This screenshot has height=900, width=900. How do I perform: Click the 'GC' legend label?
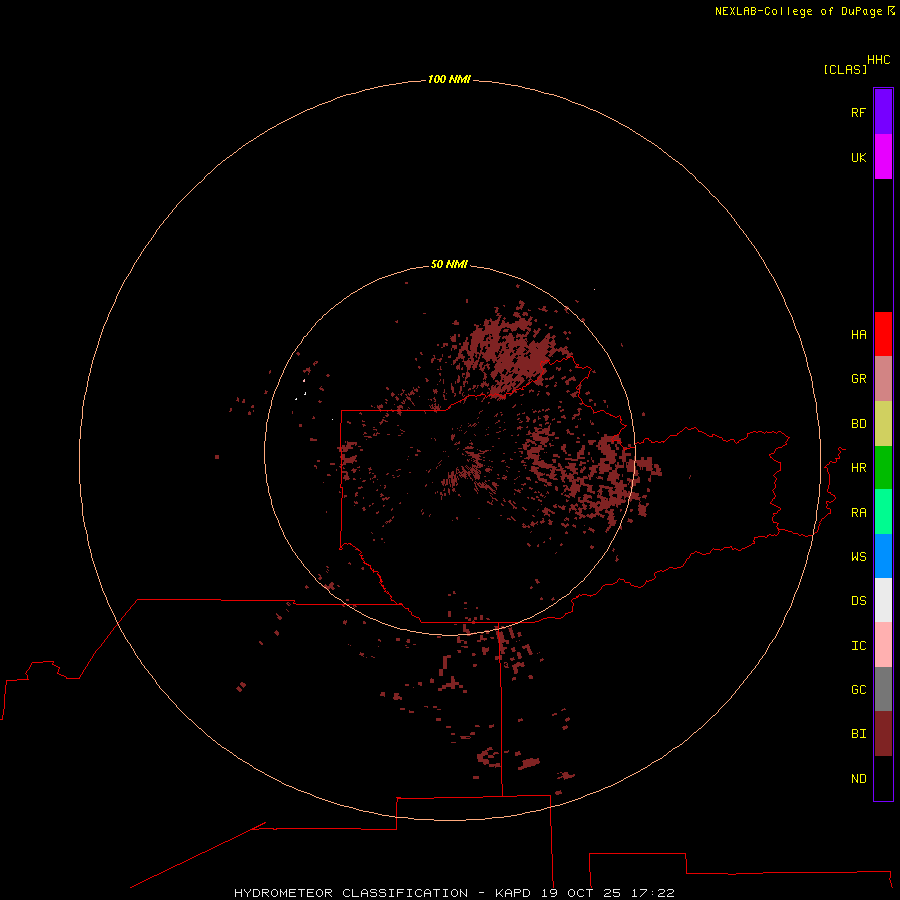858,690
